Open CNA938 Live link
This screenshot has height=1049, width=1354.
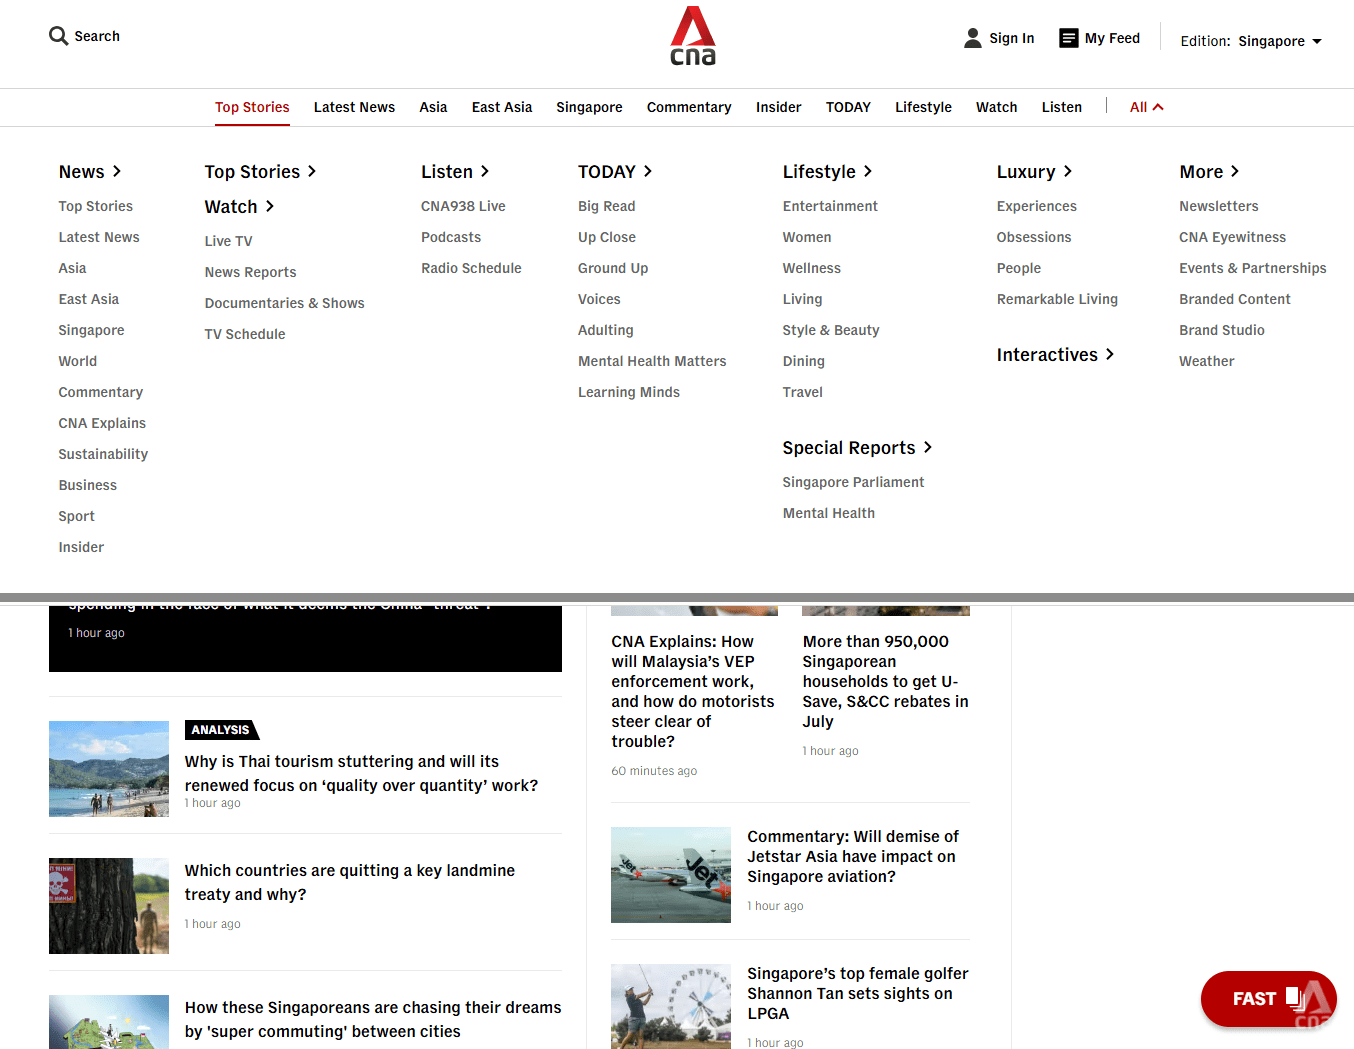463,206
